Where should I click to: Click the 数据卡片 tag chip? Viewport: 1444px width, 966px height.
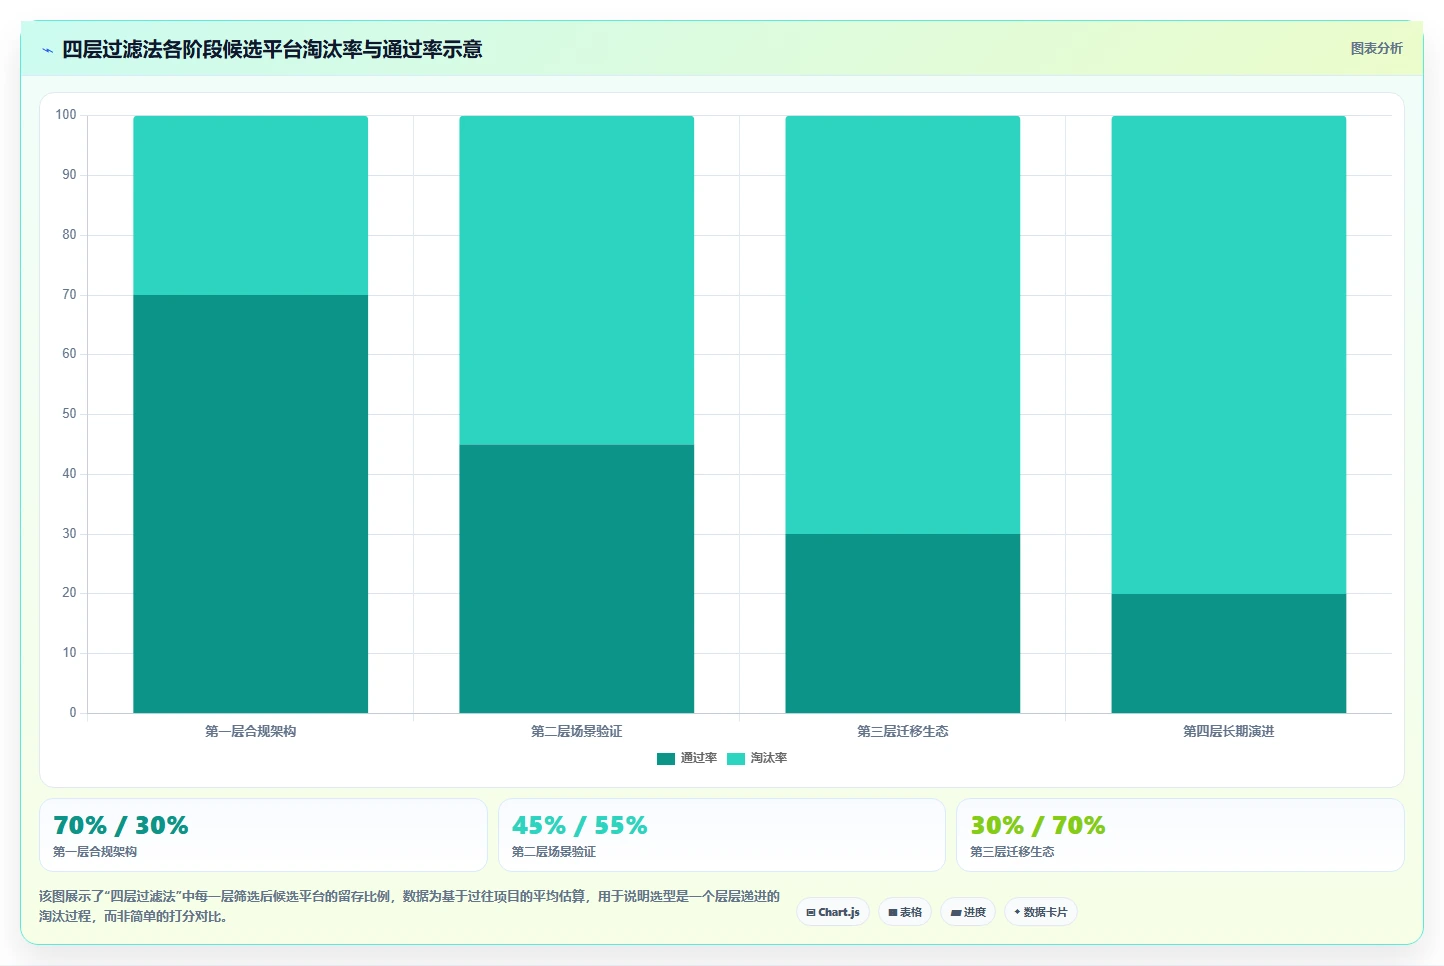(1041, 912)
